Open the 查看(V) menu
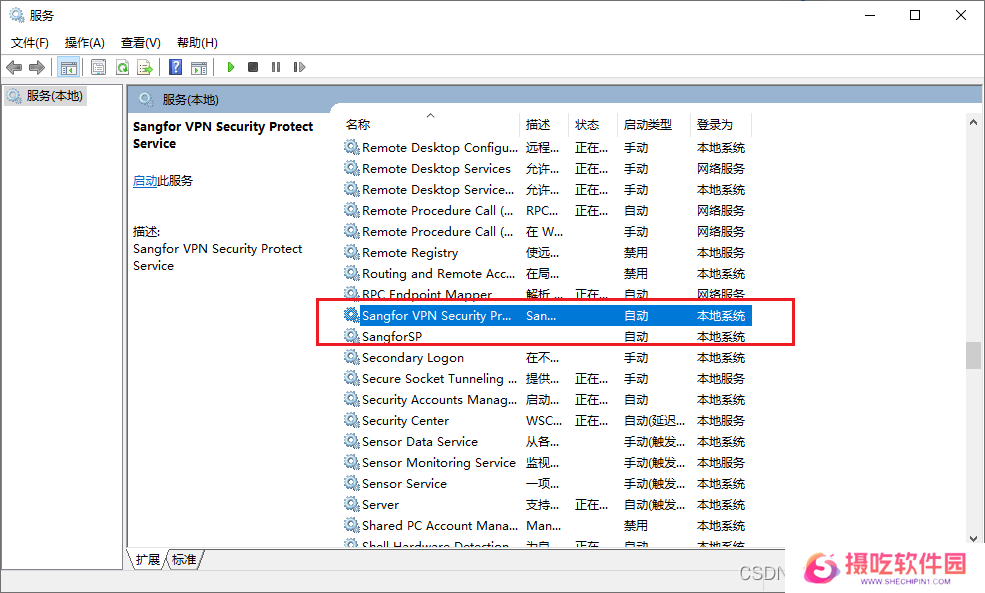This screenshot has height=593, width=985. [141, 42]
